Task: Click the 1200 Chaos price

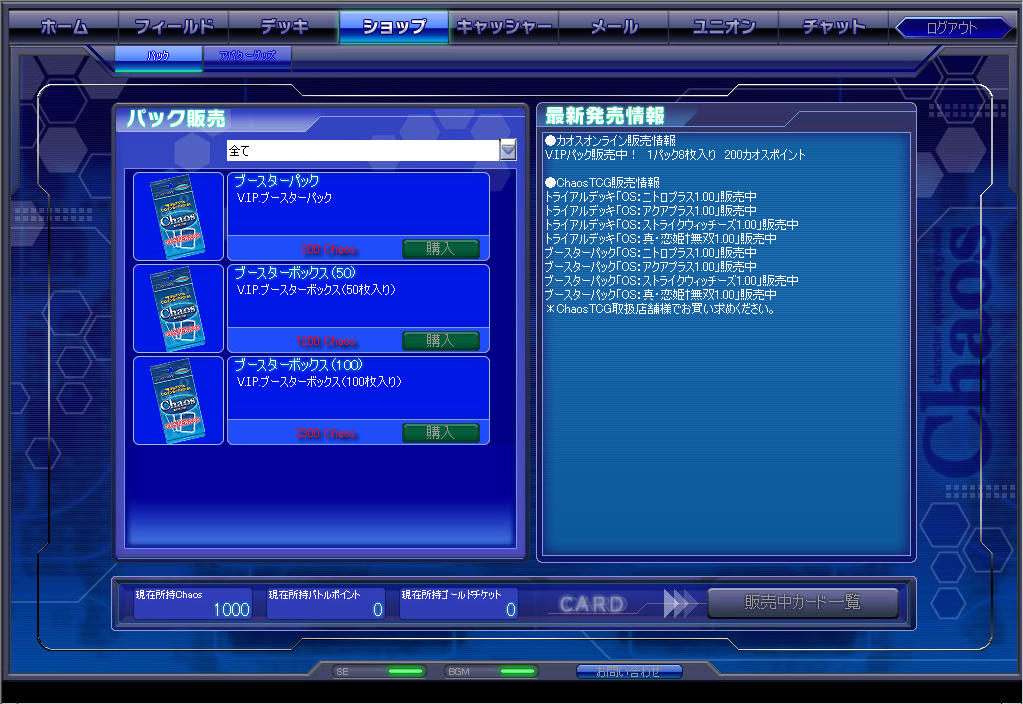Action: (x=325, y=341)
